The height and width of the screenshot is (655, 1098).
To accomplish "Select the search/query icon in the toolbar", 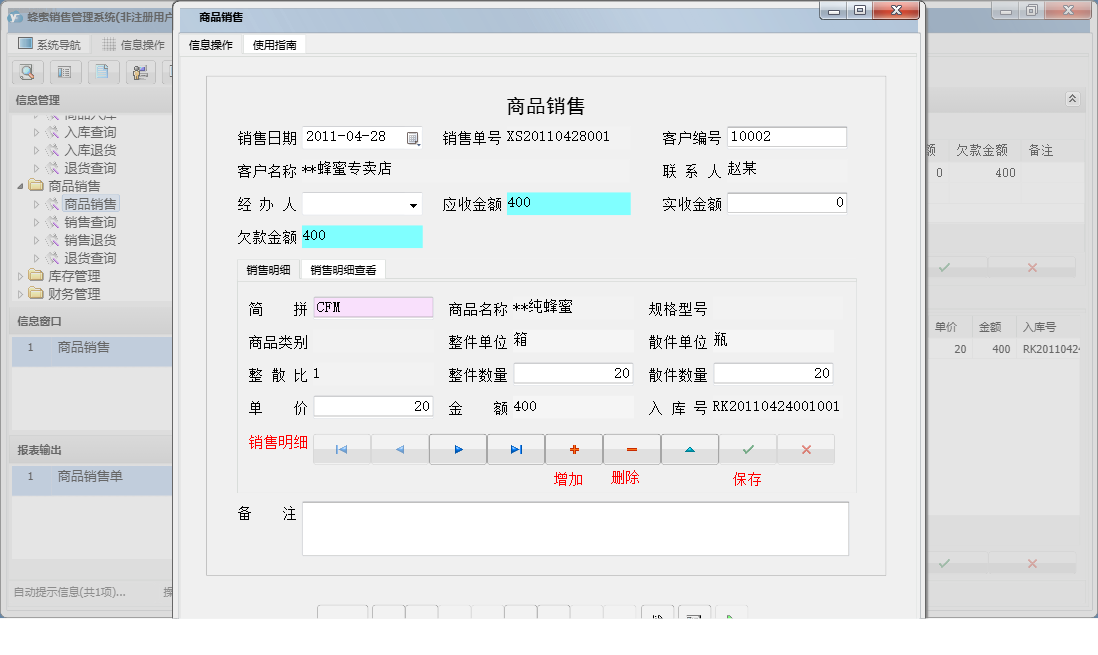I will click(x=27, y=72).
